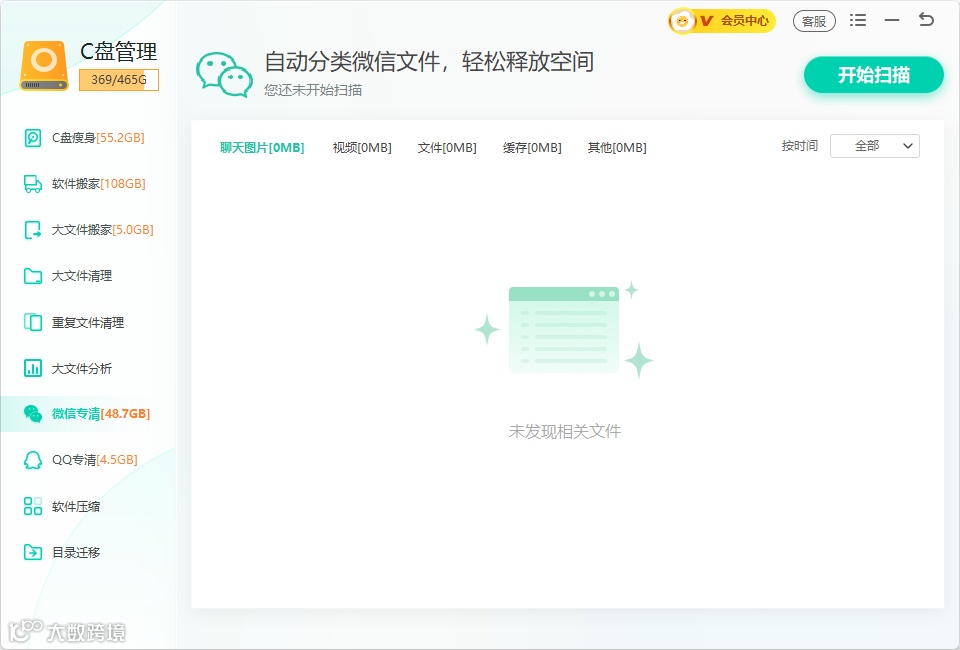This screenshot has height=650, width=960.
Task: Select 软件搬家[108GB] menu label
Action: point(99,184)
